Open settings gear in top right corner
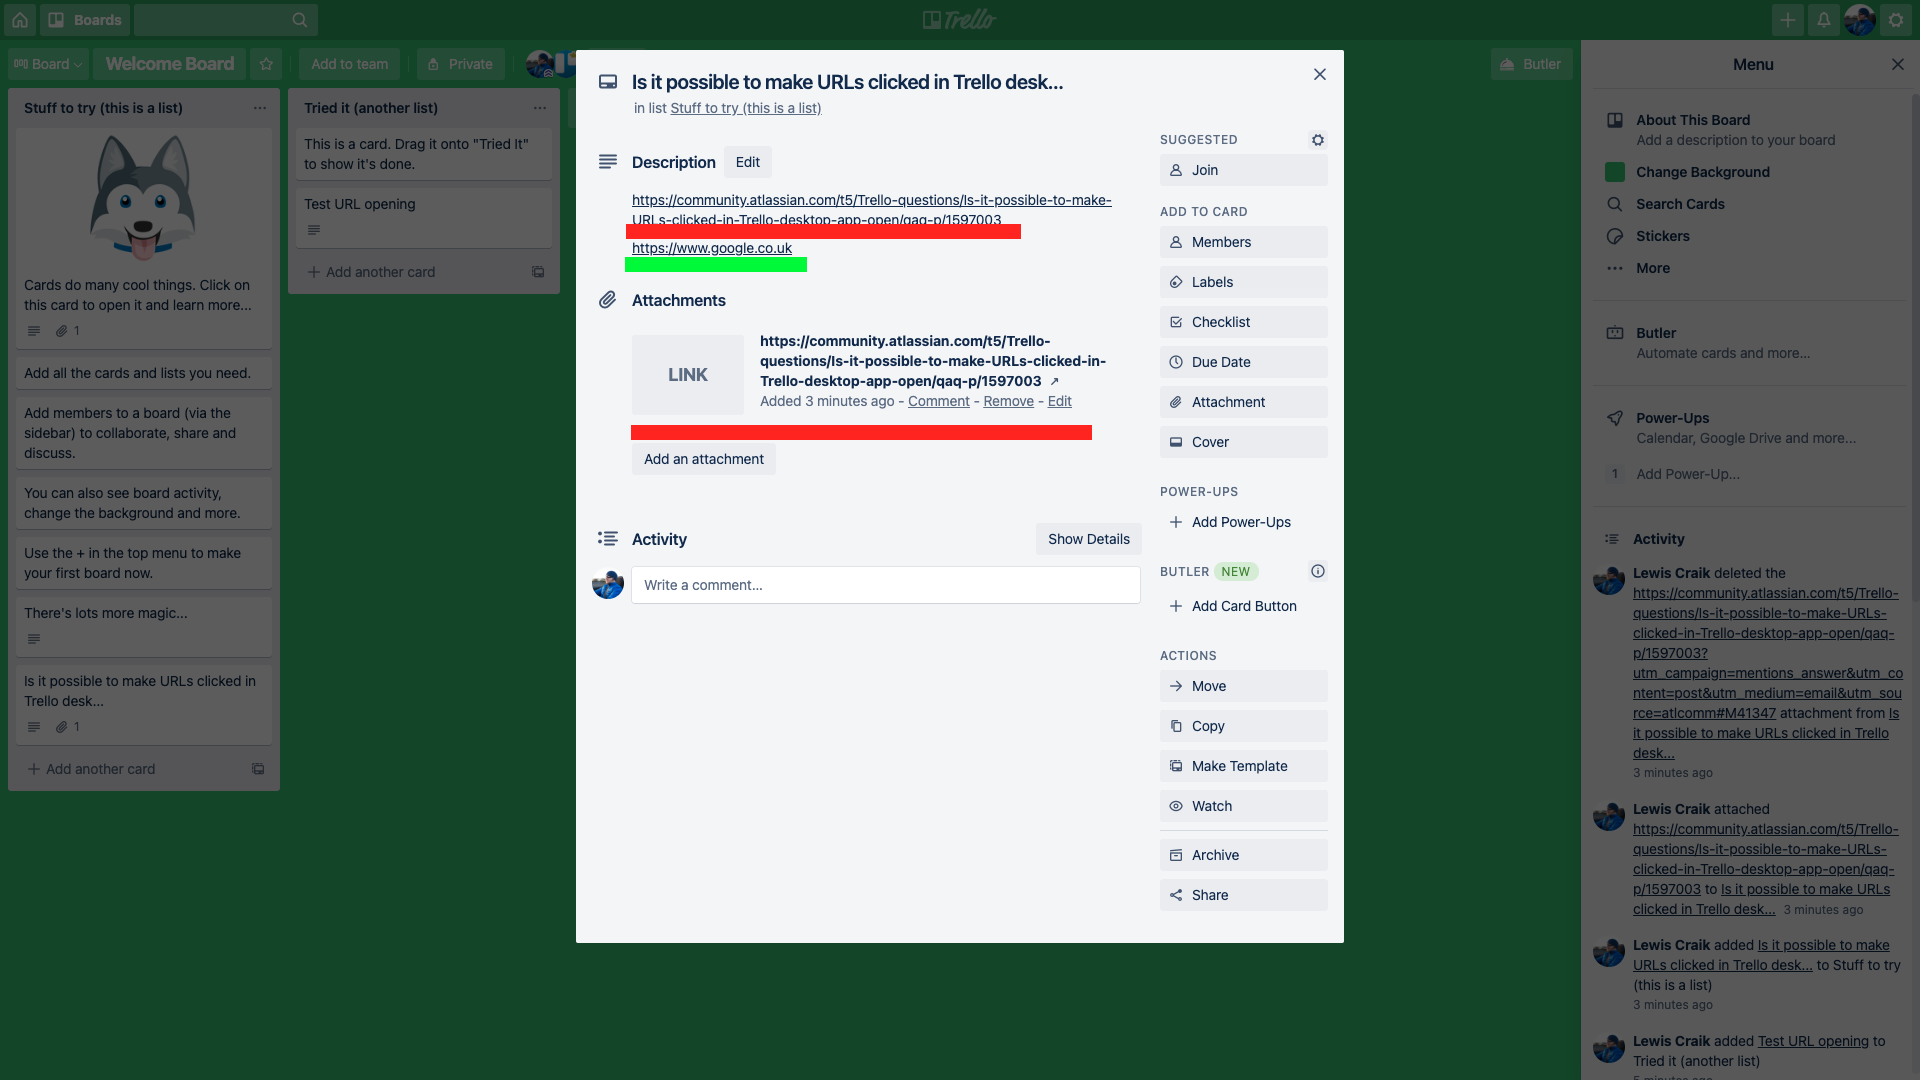Viewport: 1920px width, 1080px height. 1896,20
